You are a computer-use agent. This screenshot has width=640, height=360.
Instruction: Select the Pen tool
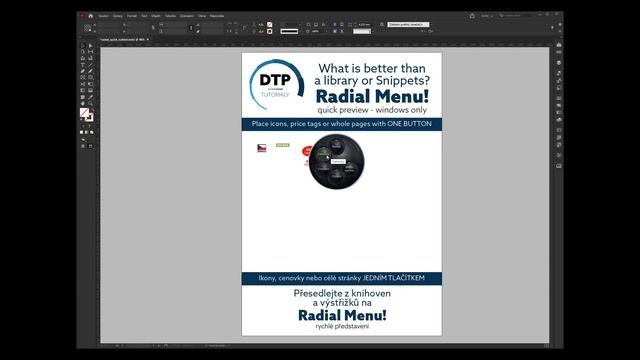coord(82,71)
